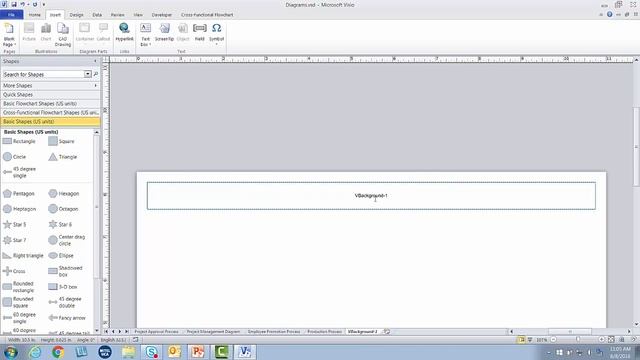
Task: Select the Heptagon shape
Action: (x=19, y=209)
